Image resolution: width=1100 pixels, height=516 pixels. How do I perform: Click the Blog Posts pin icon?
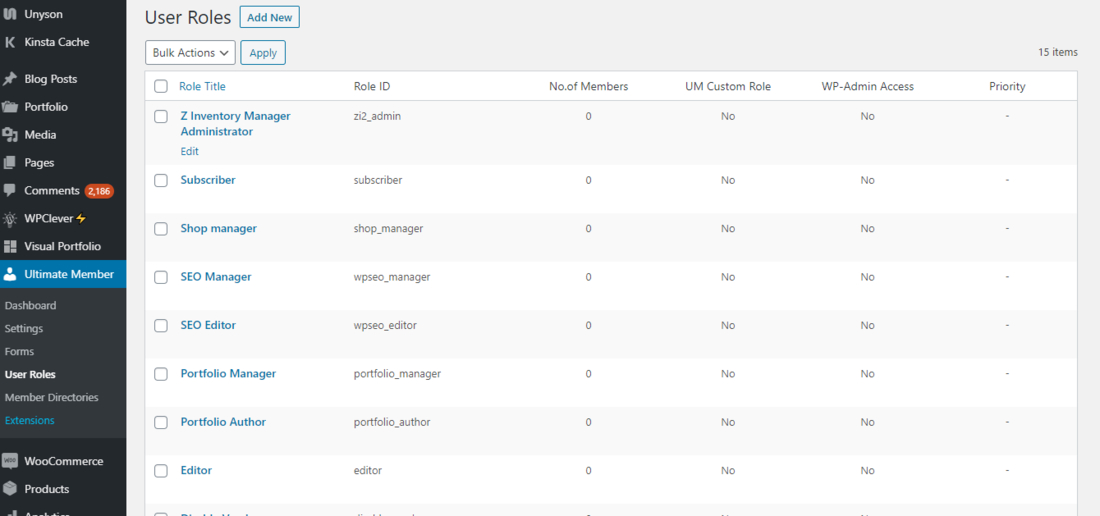point(10,79)
